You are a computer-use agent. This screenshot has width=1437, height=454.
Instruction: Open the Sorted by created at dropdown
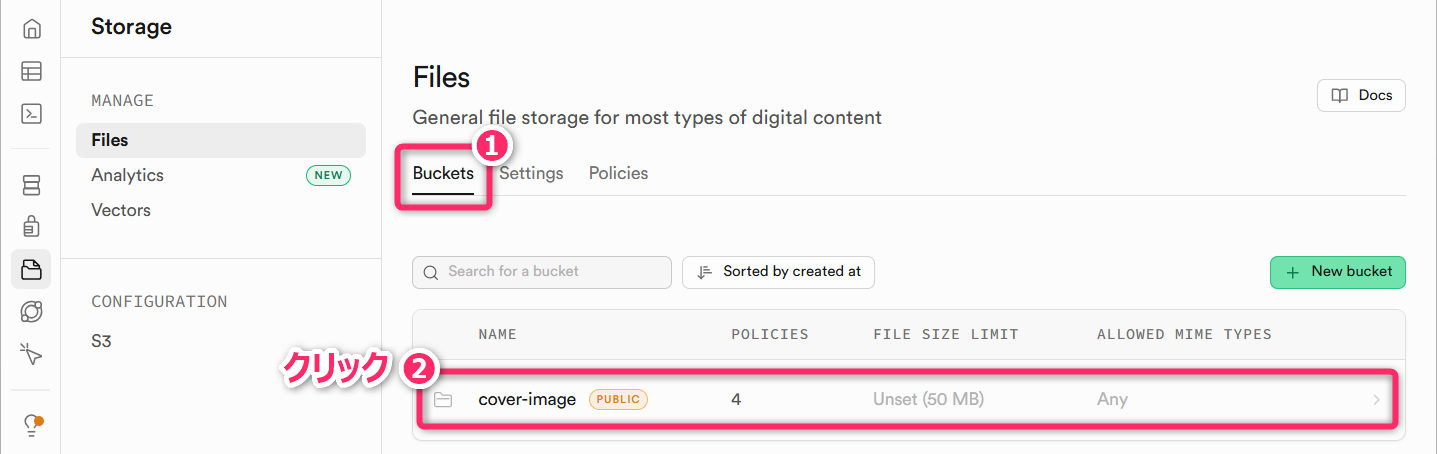(778, 272)
